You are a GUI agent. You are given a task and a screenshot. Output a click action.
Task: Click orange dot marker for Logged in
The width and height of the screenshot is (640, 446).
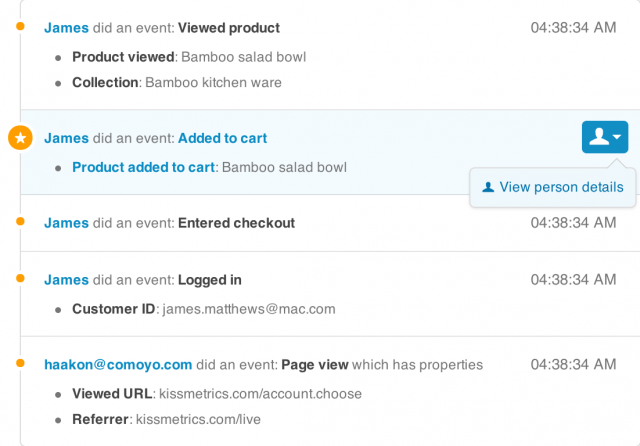click(20, 279)
